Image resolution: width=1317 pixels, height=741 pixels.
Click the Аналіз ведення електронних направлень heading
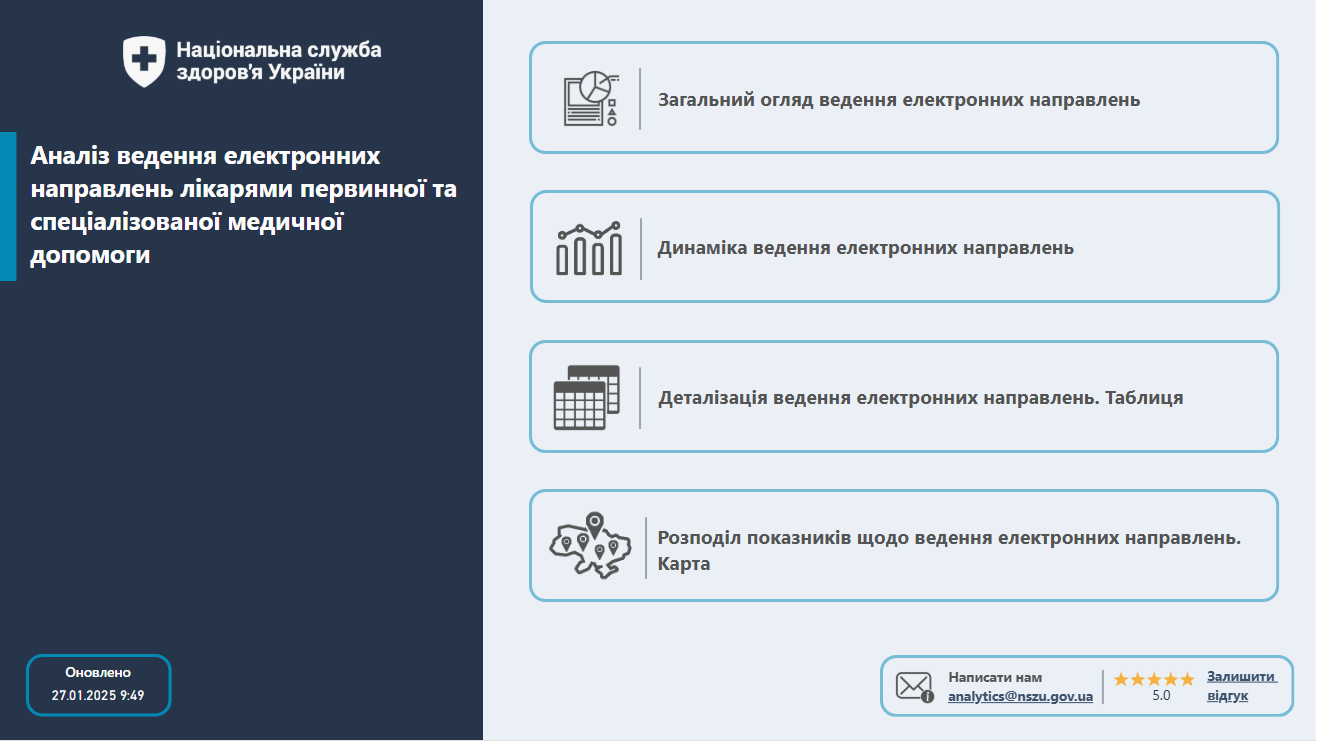(243, 206)
